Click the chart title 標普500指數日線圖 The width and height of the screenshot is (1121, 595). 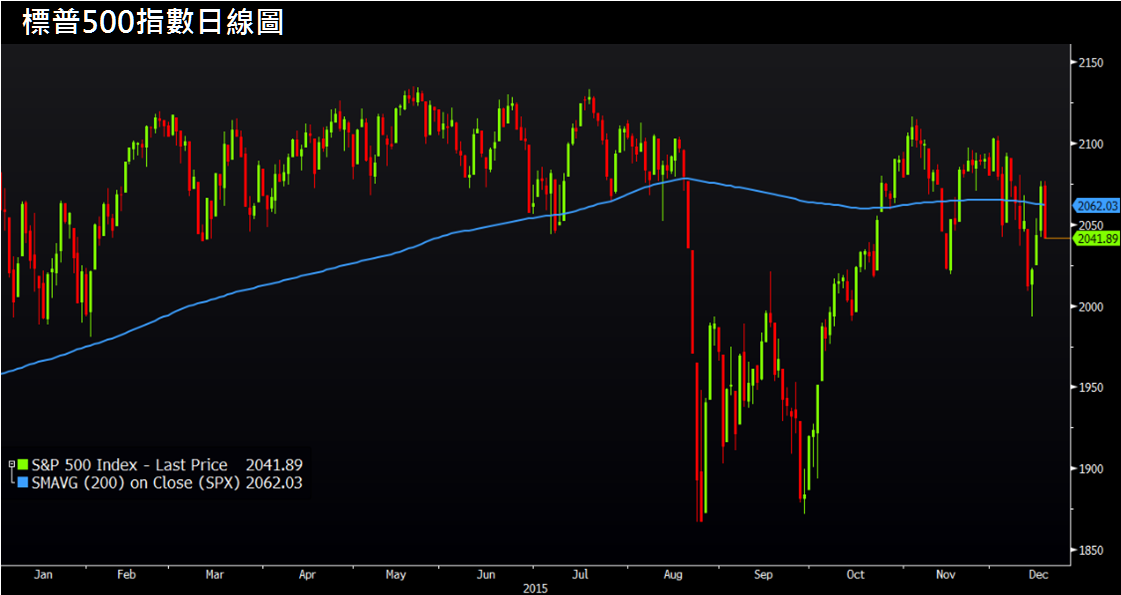153,22
